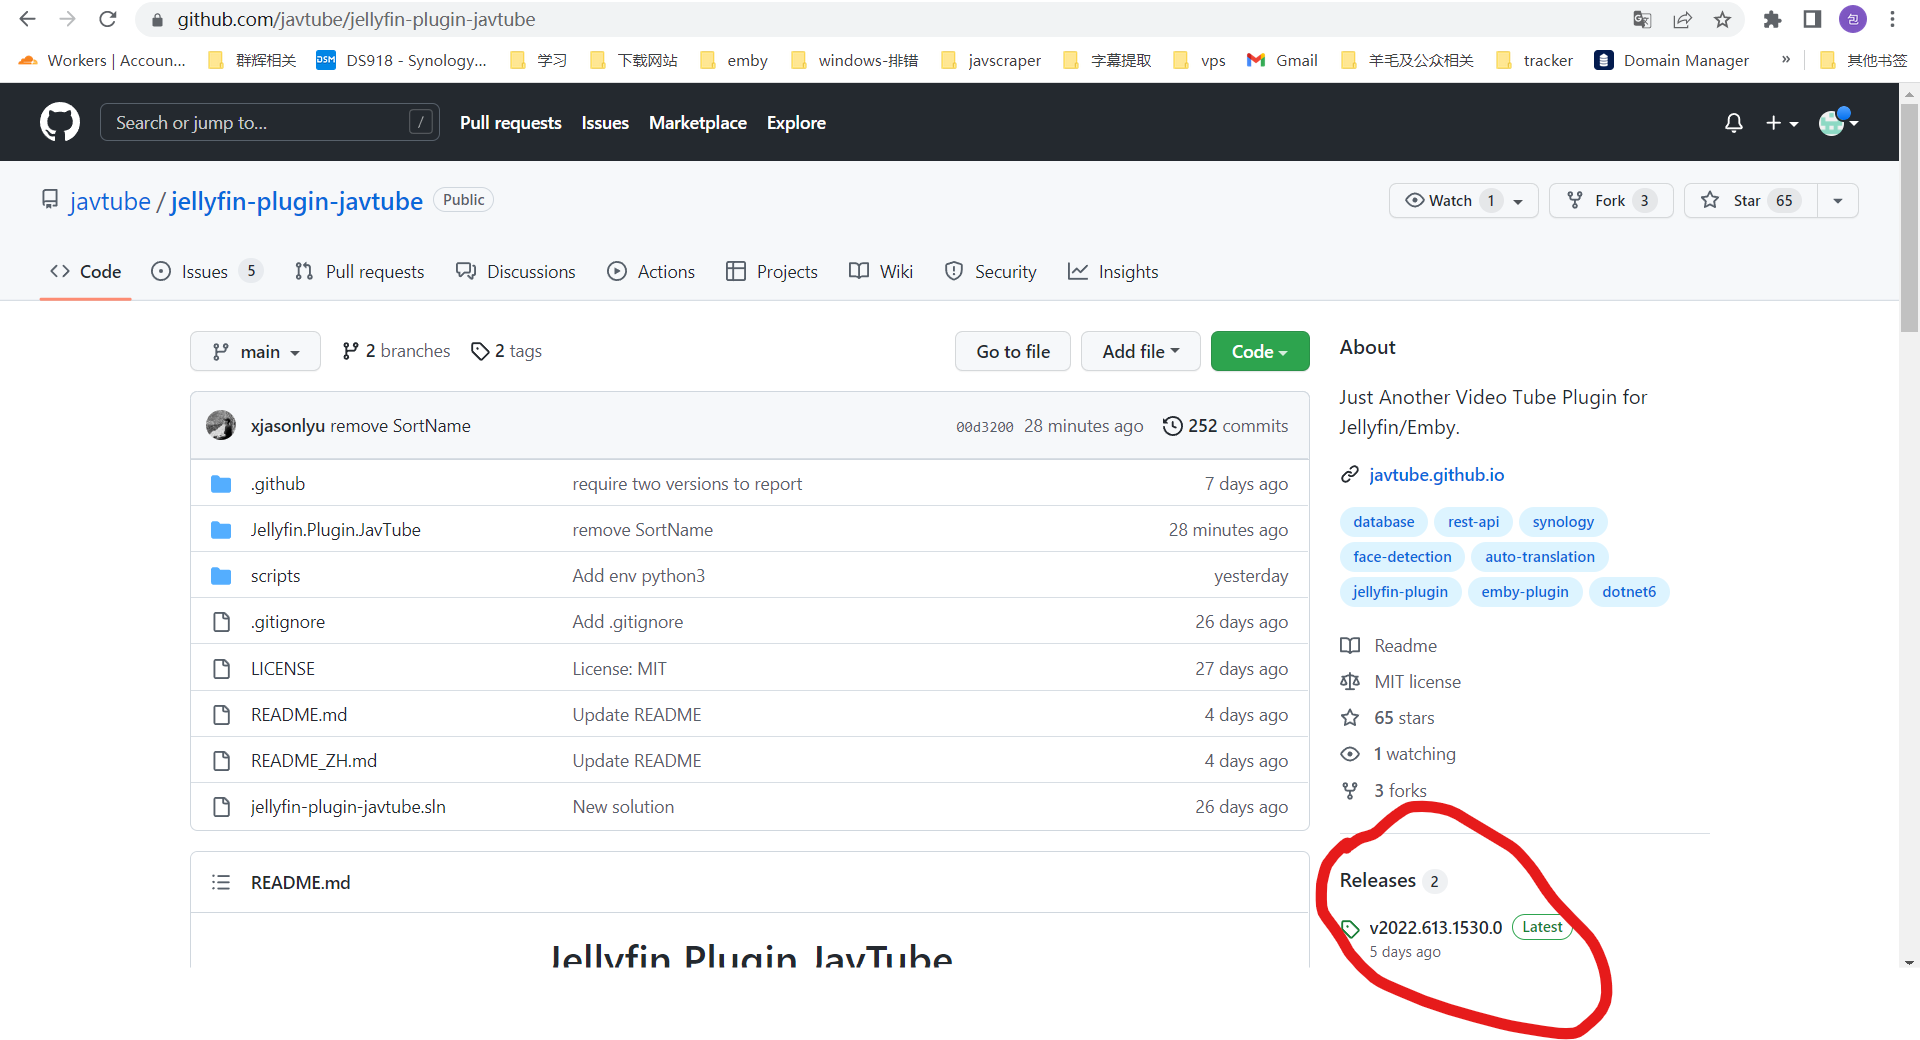The height and width of the screenshot is (1040, 1920).
Task: Open the v2022.613.1530.0 release
Action: 1435,927
